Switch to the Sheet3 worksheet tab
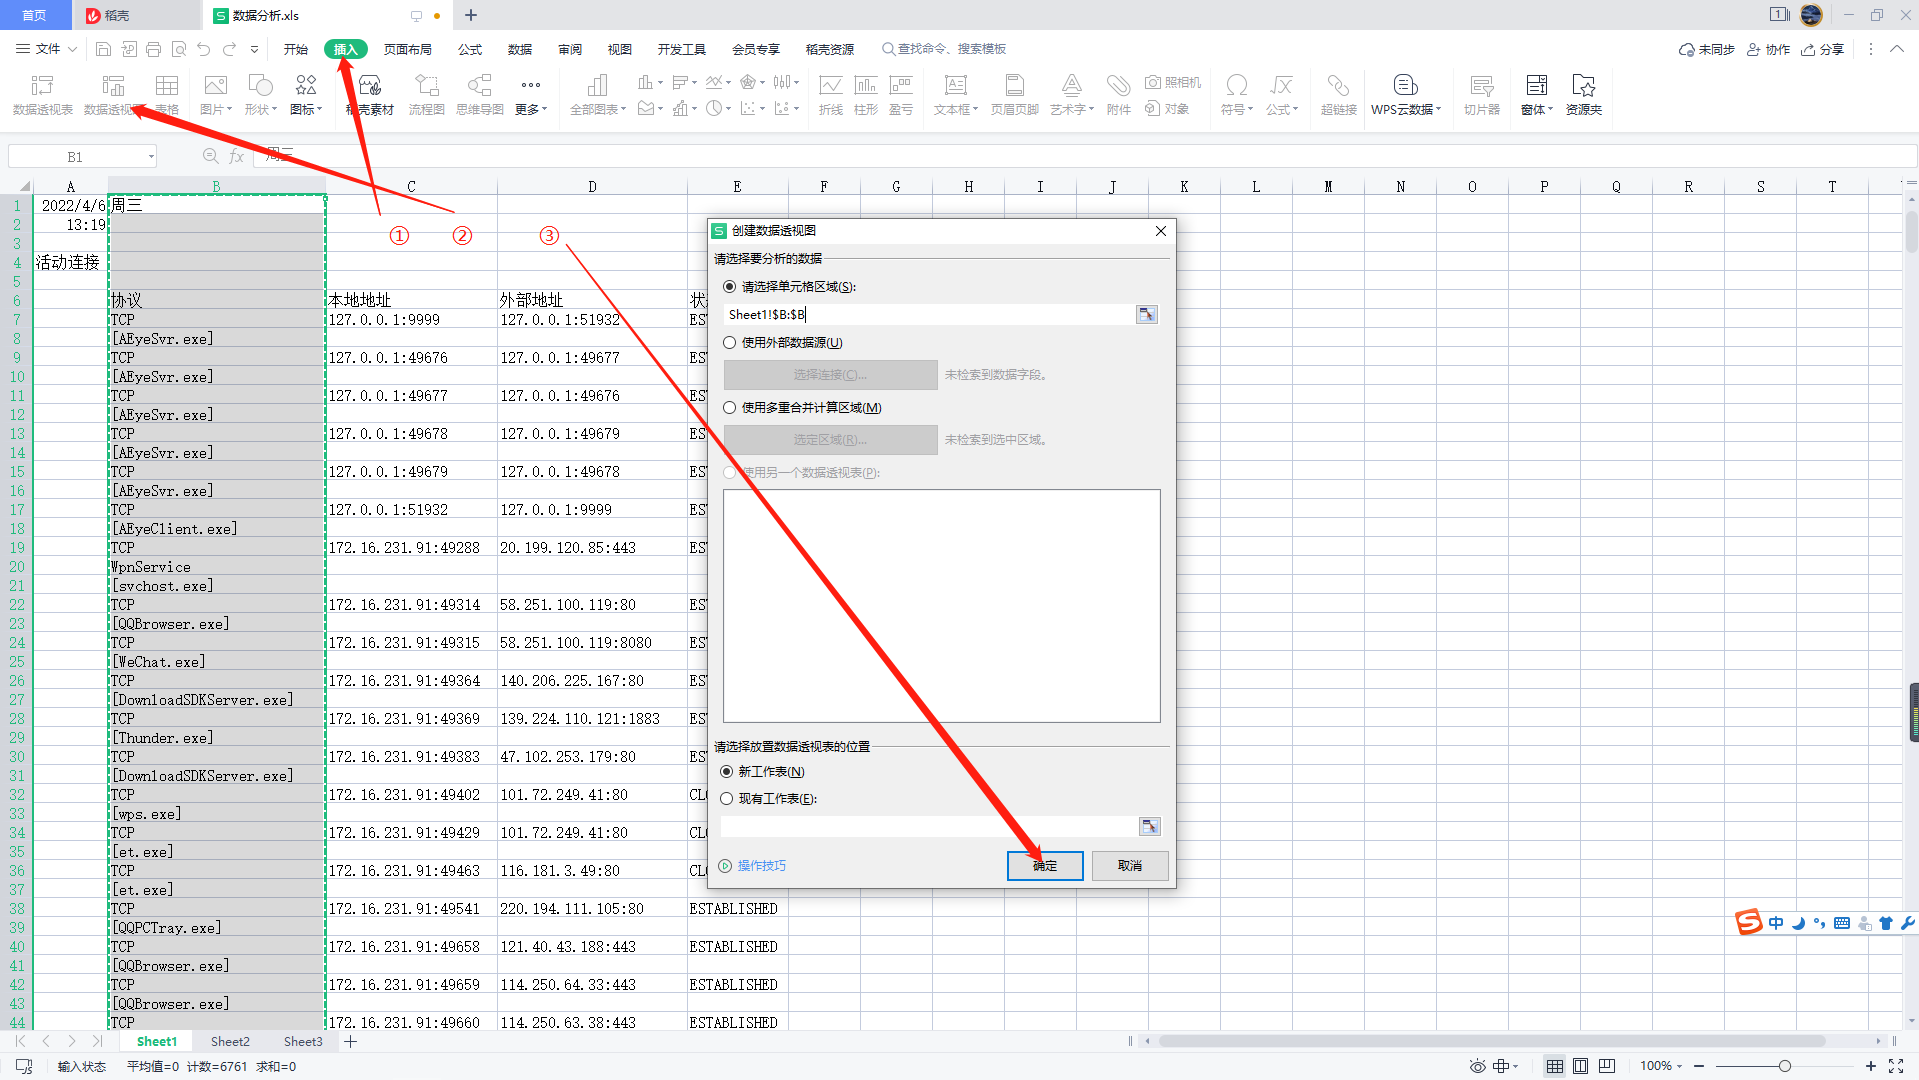This screenshot has width=1919, height=1080. tap(303, 1041)
